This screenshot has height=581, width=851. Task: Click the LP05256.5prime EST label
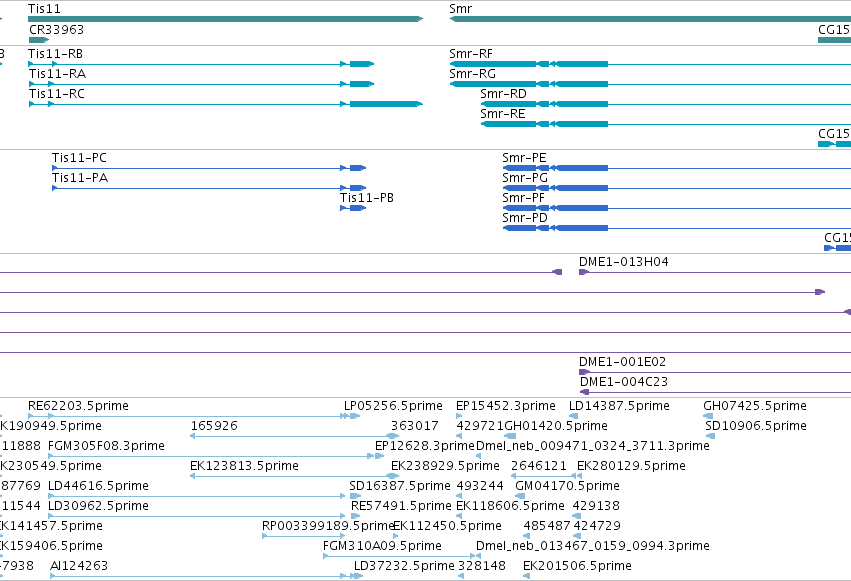tap(393, 406)
